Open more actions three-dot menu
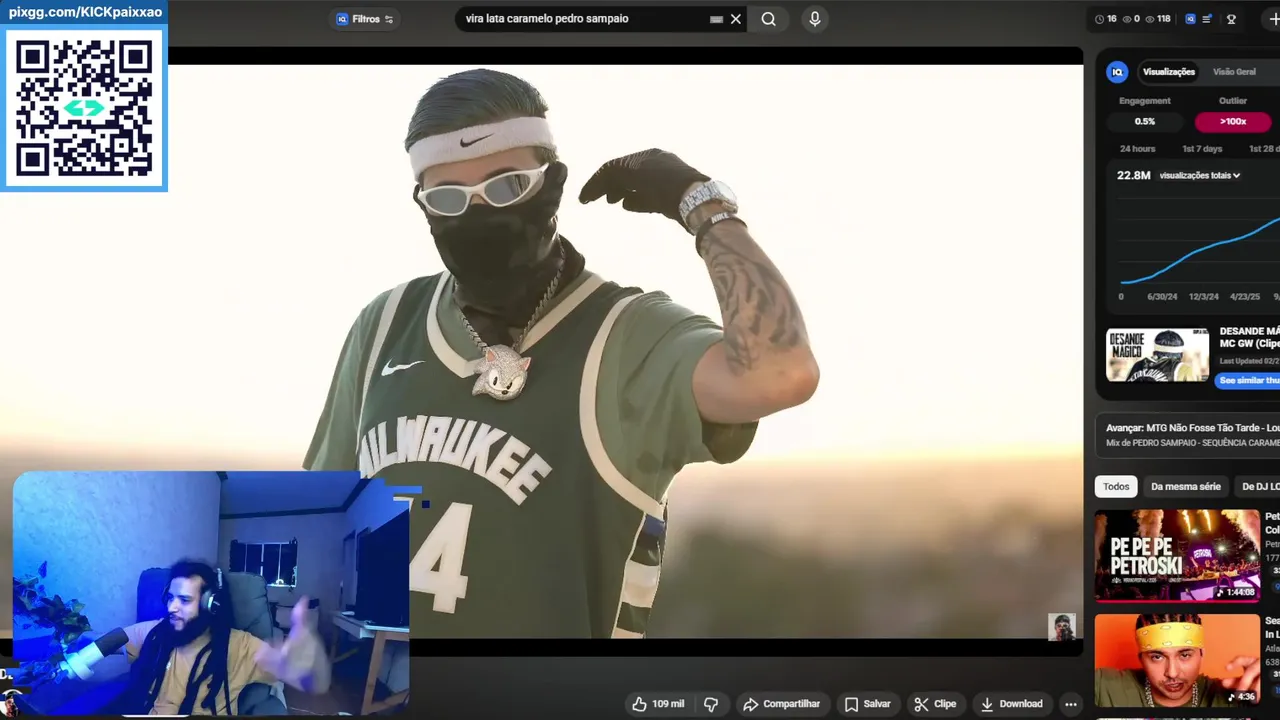The width and height of the screenshot is (1280, 720). pos(1071,704)
